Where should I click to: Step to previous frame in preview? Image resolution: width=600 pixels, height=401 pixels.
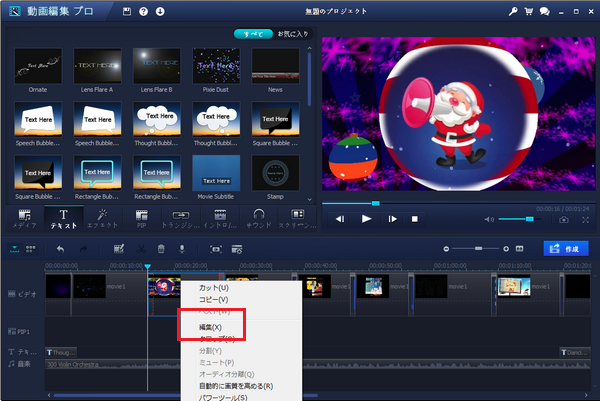point(340,219)
